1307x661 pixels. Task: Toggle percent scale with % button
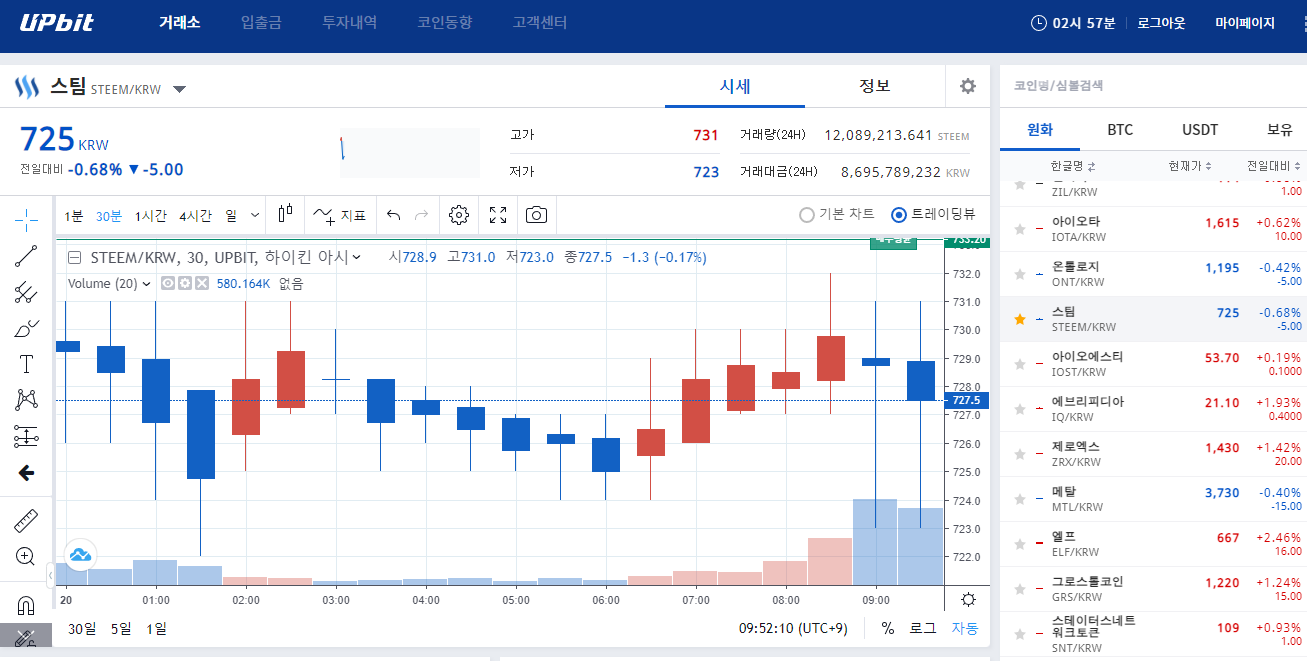pyautogui.click(x=888, y=628)
